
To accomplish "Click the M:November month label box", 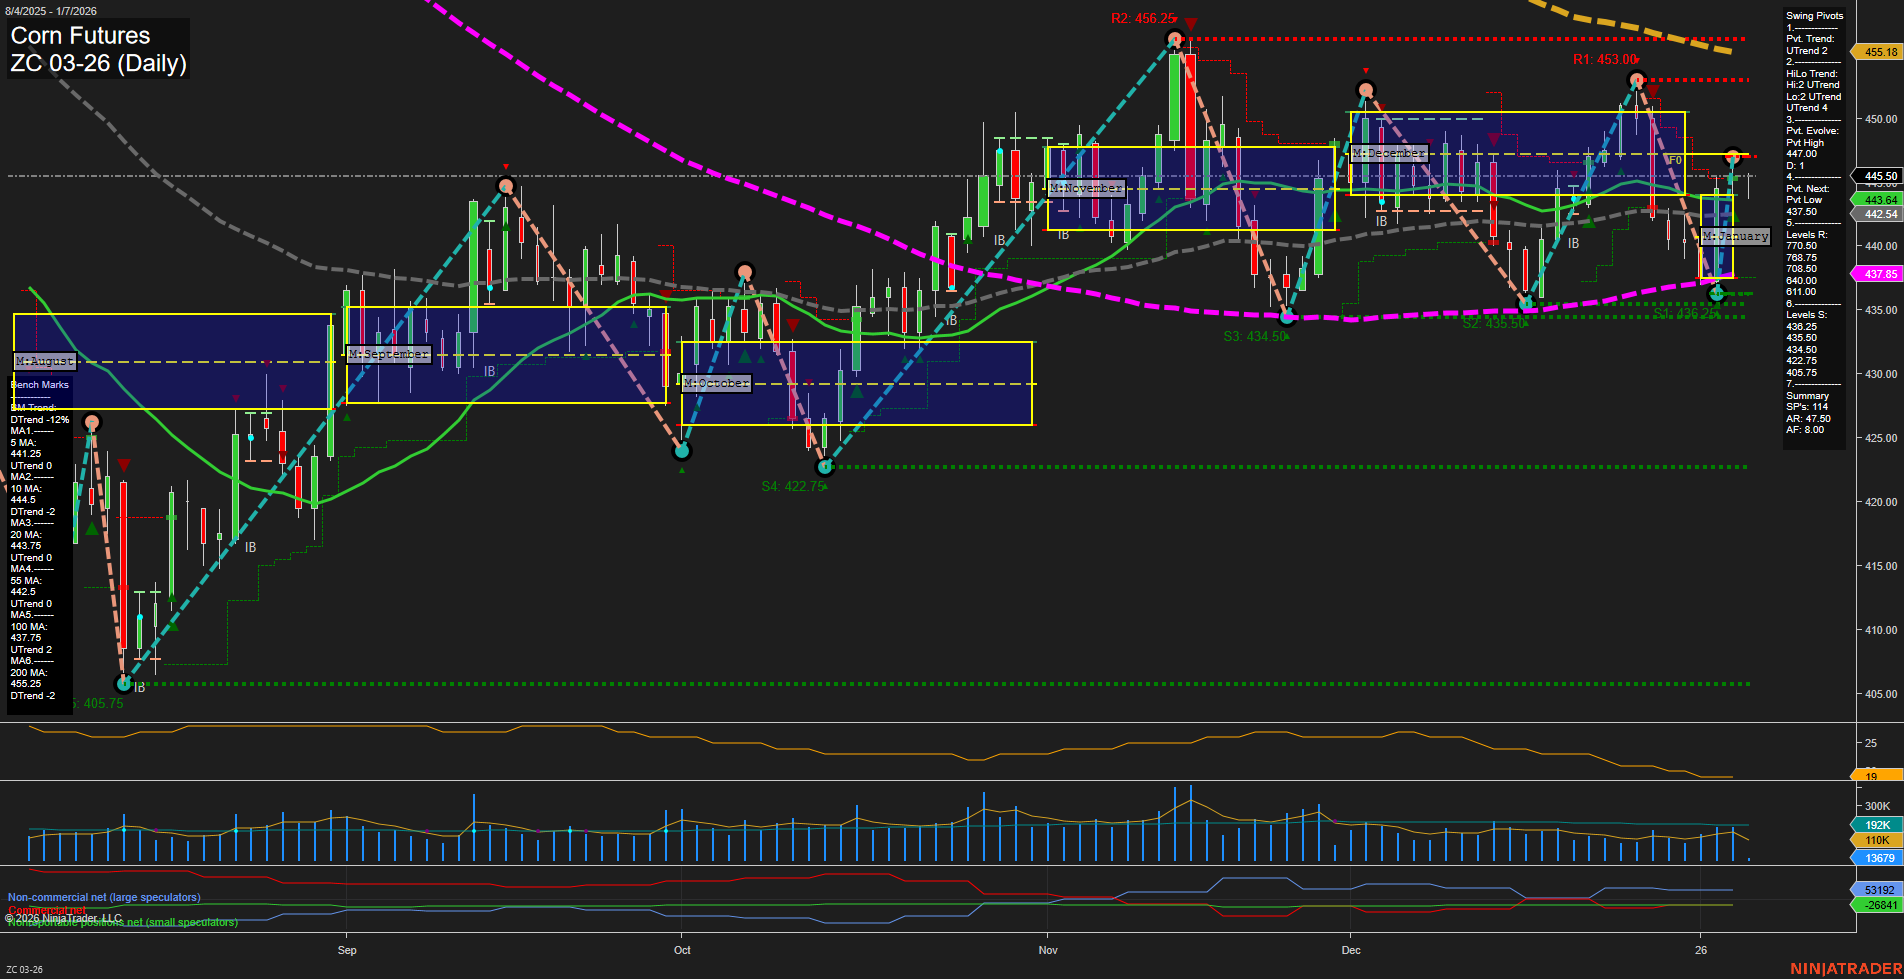I will click(1085, 188).
